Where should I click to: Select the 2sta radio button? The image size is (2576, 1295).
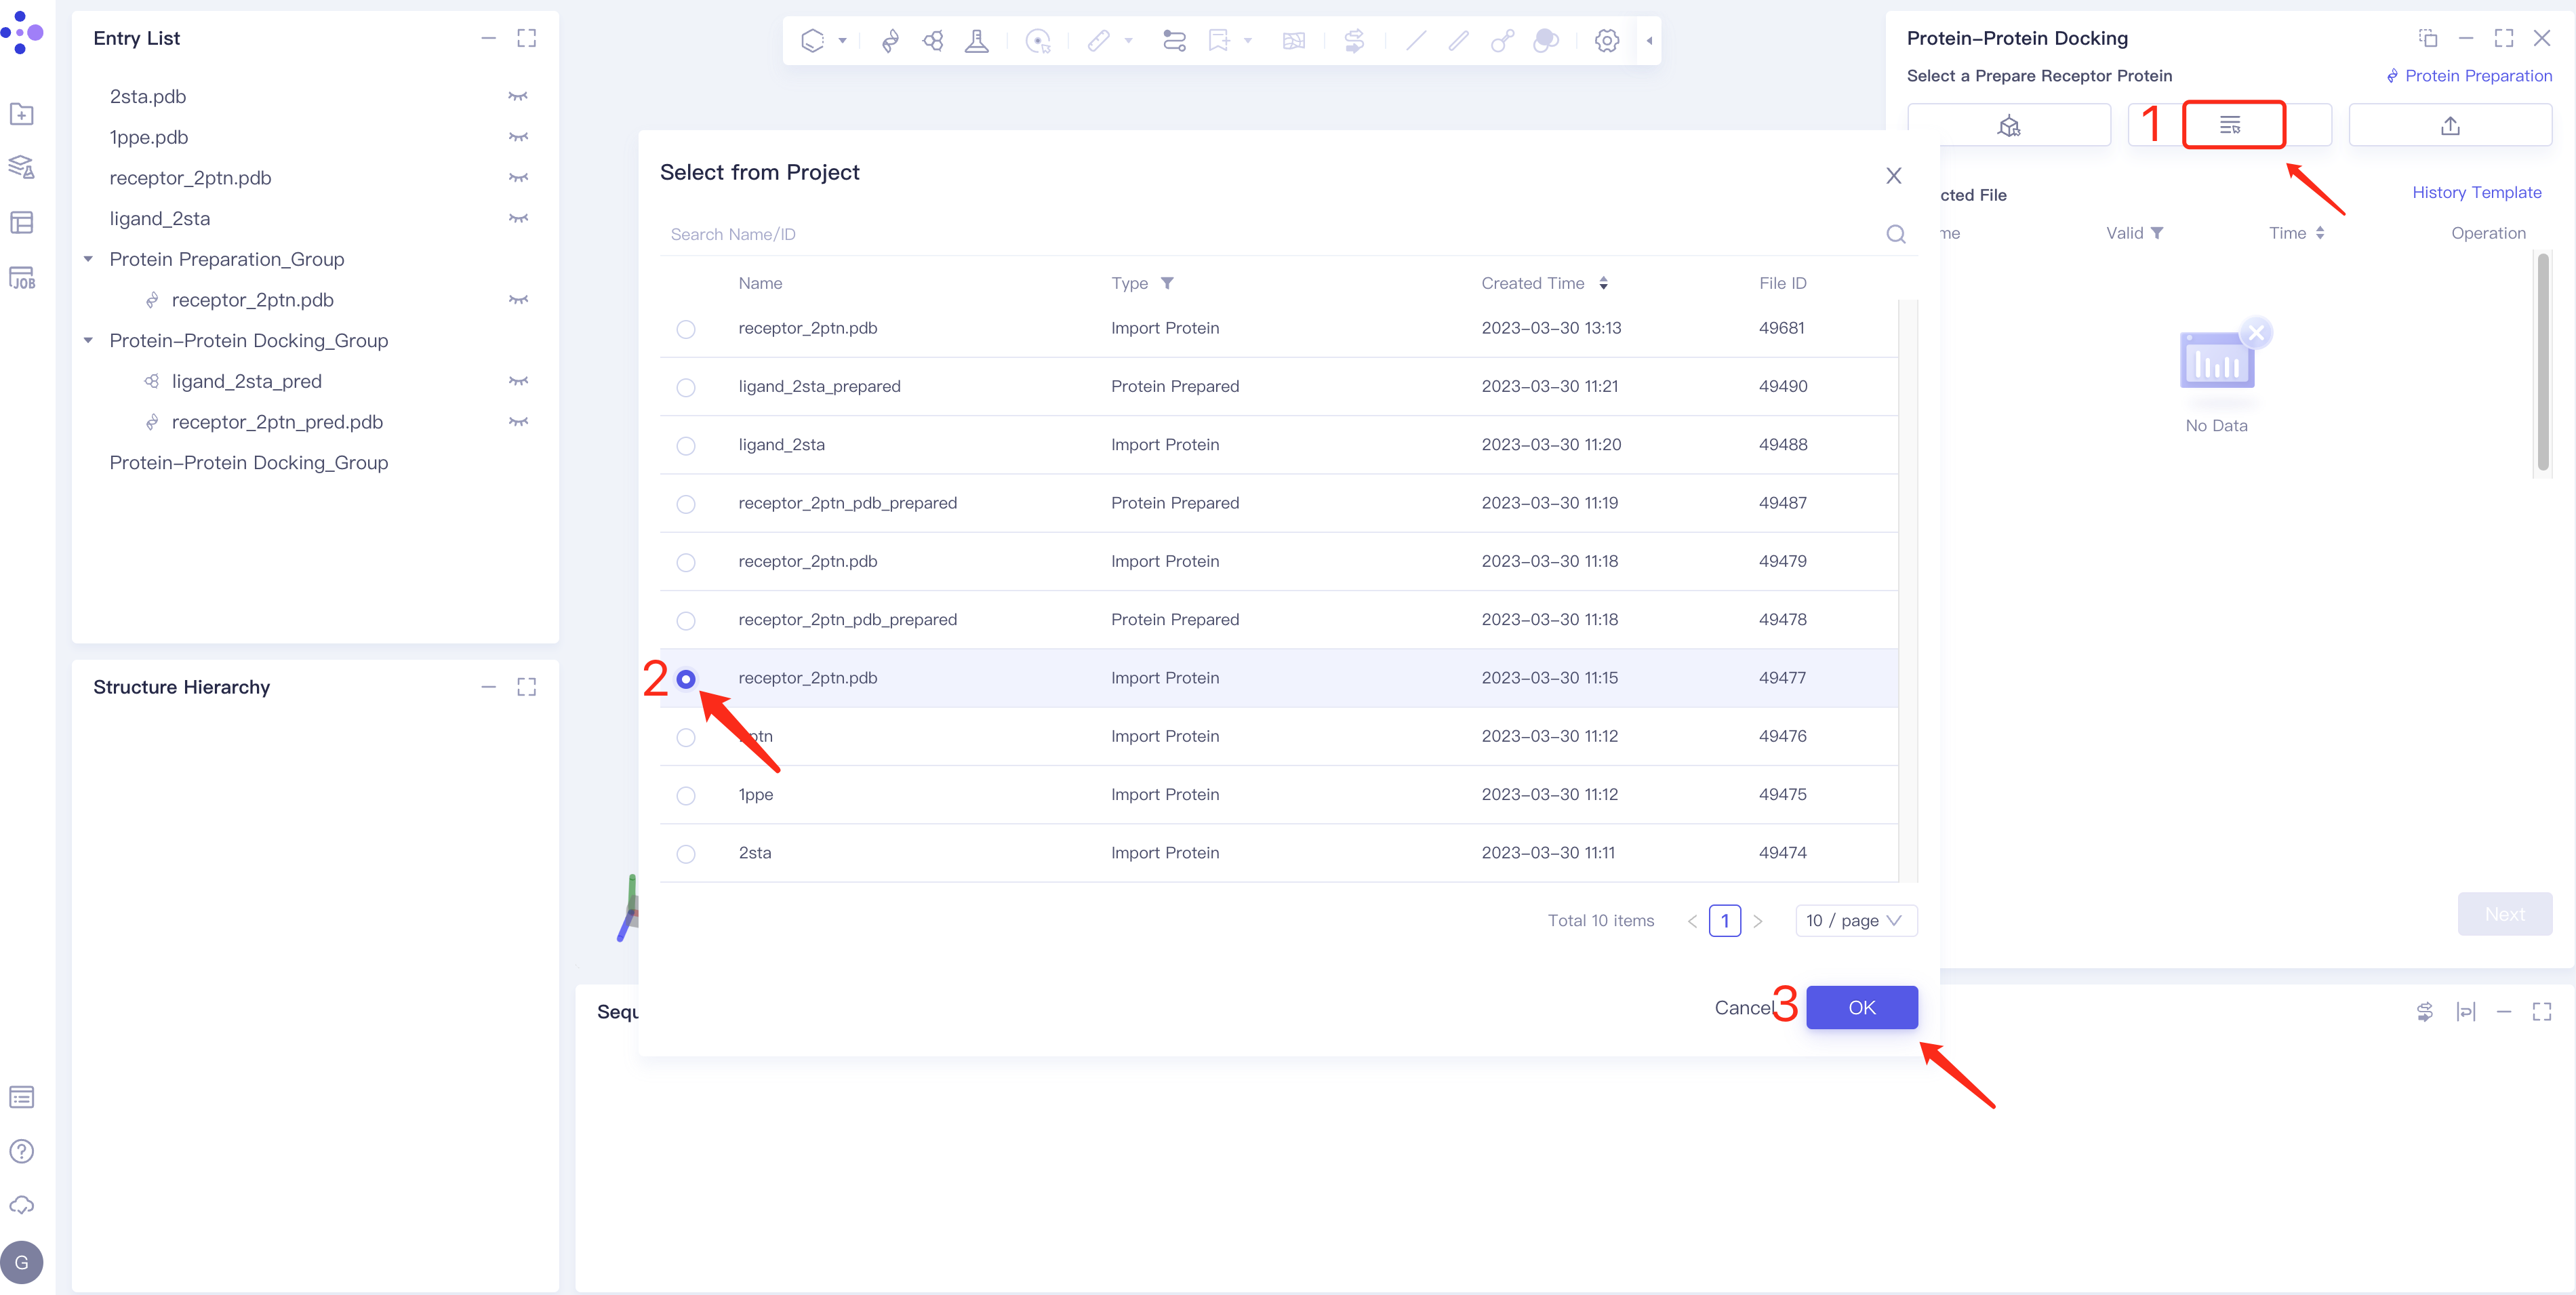(686, 853)
